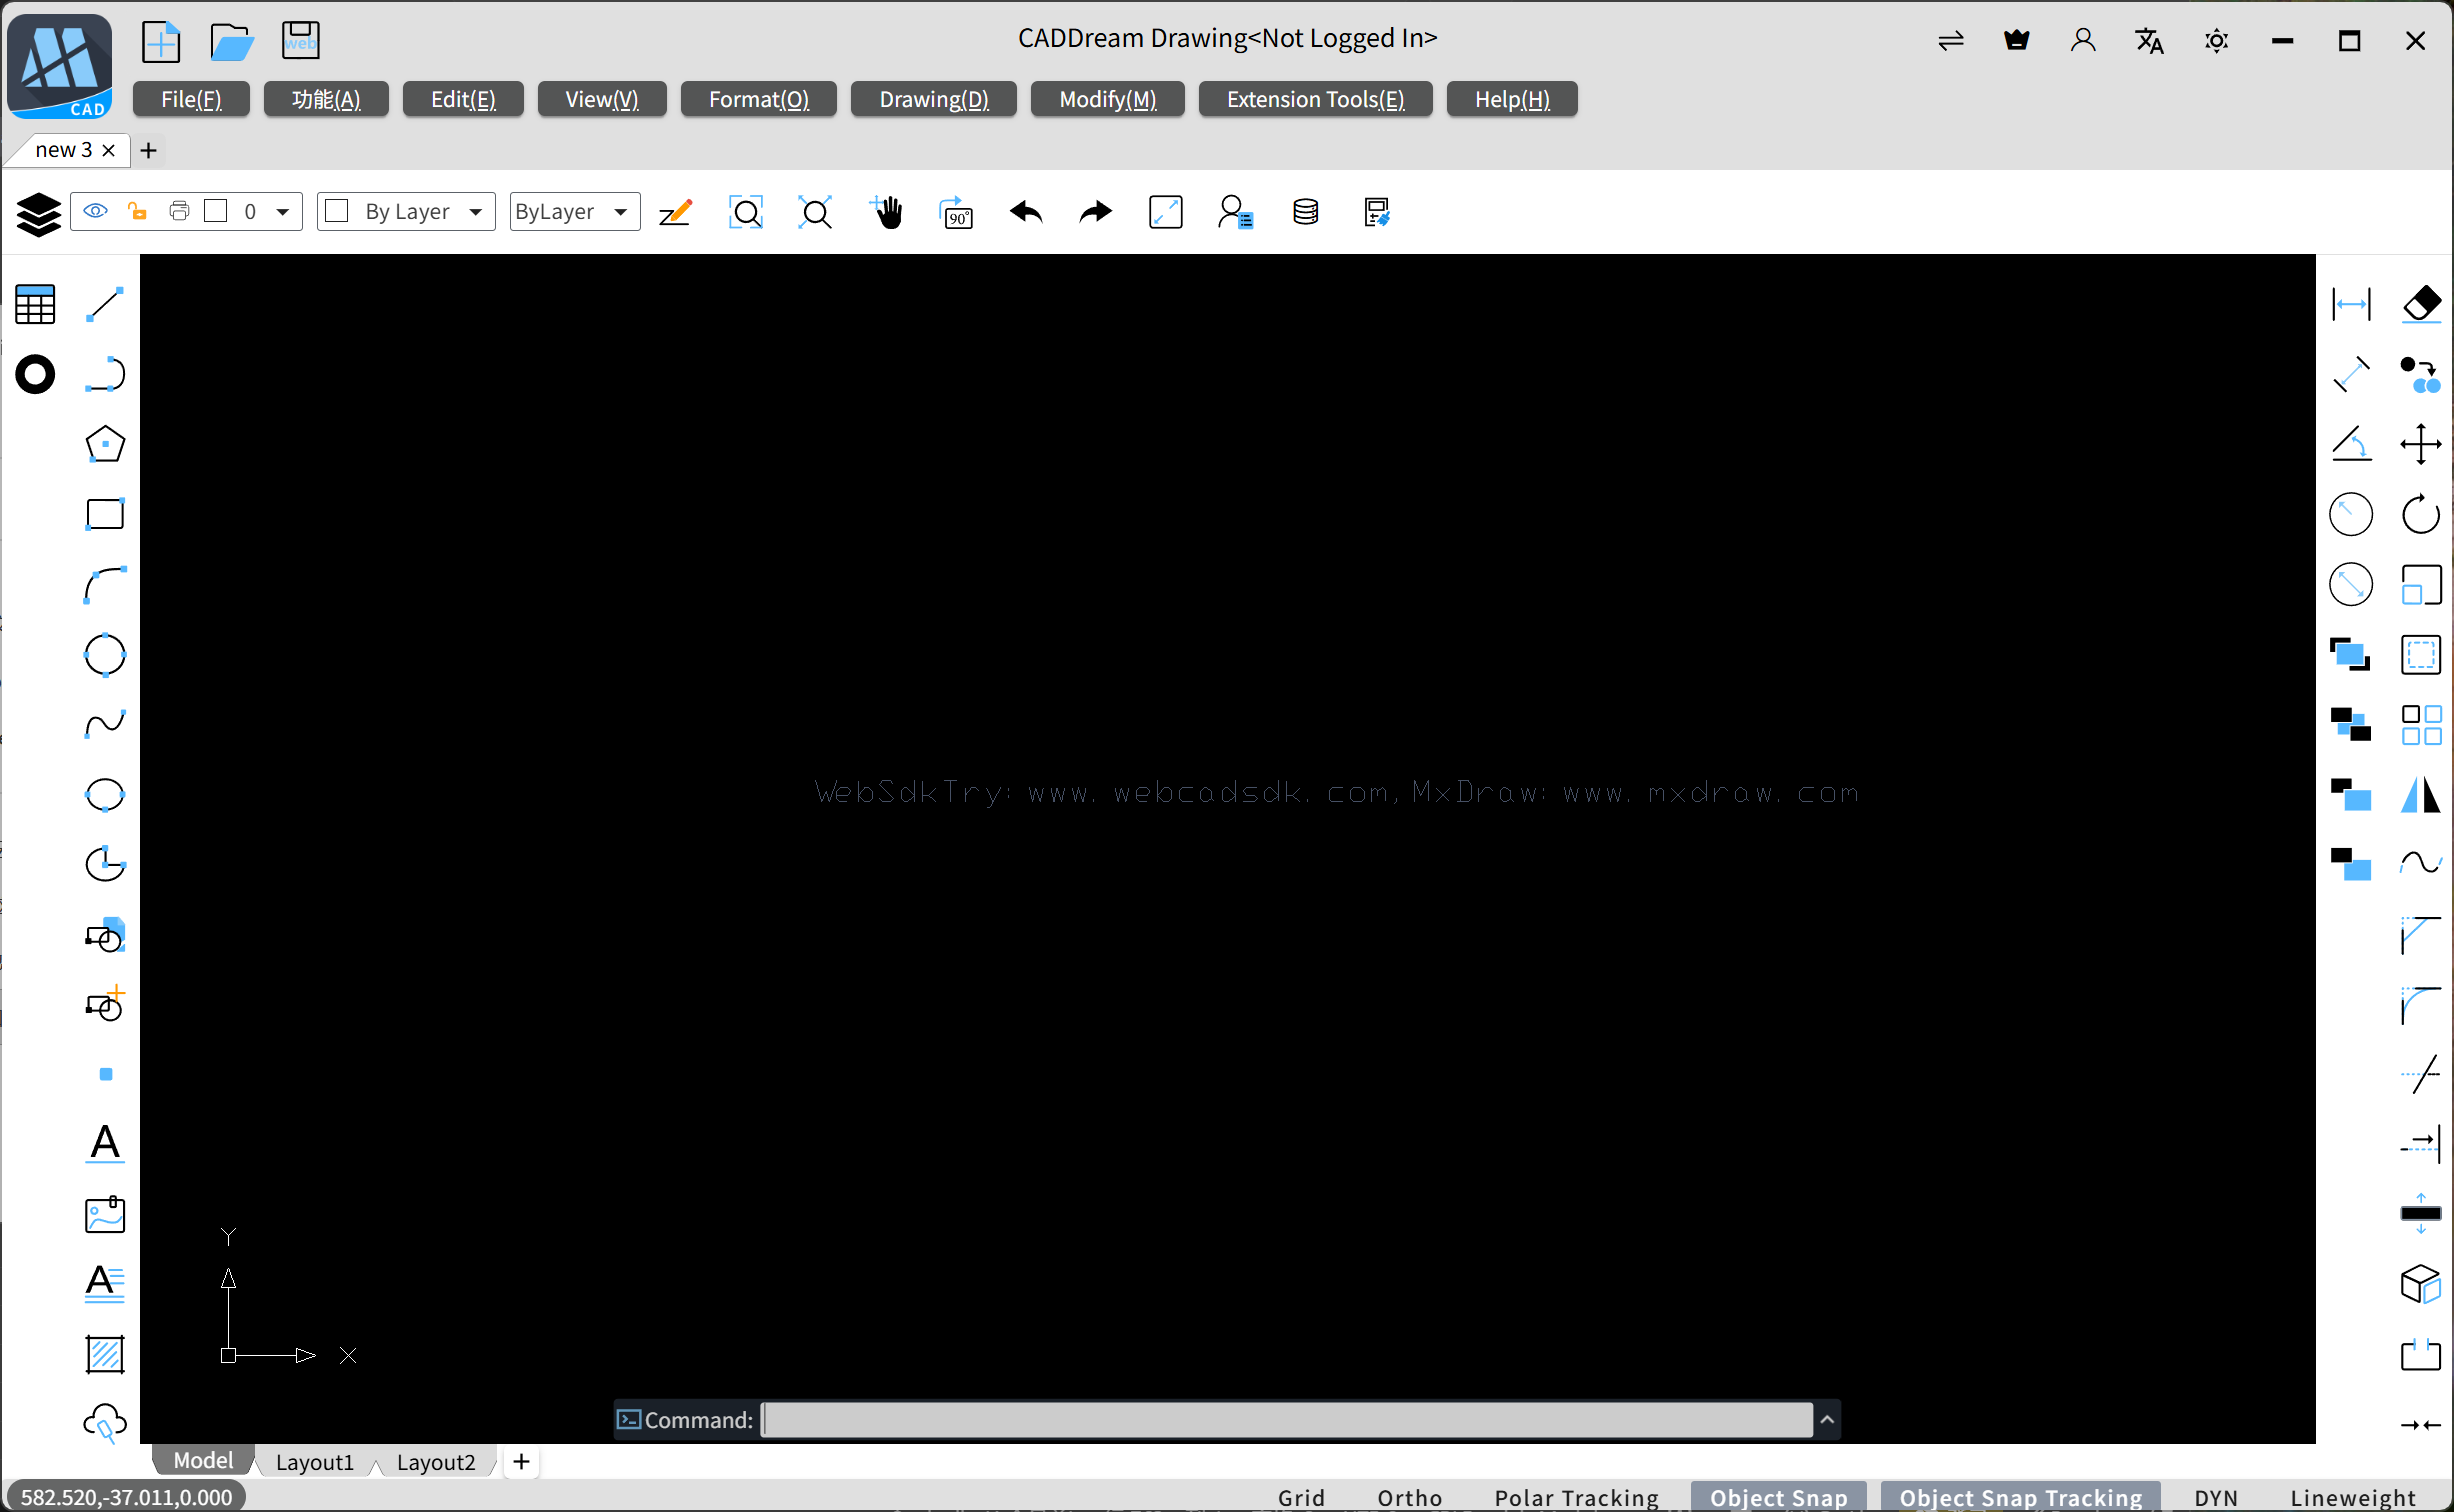Select the Single-line Text tool

tap(105, 1144)
